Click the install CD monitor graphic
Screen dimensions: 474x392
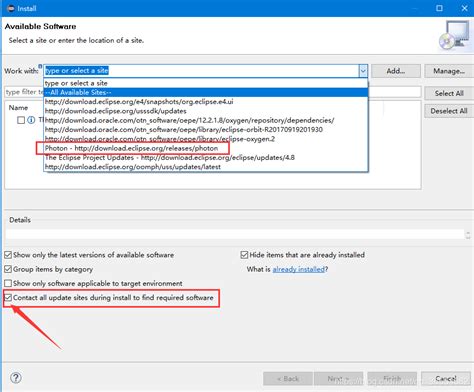pos(454,35)
